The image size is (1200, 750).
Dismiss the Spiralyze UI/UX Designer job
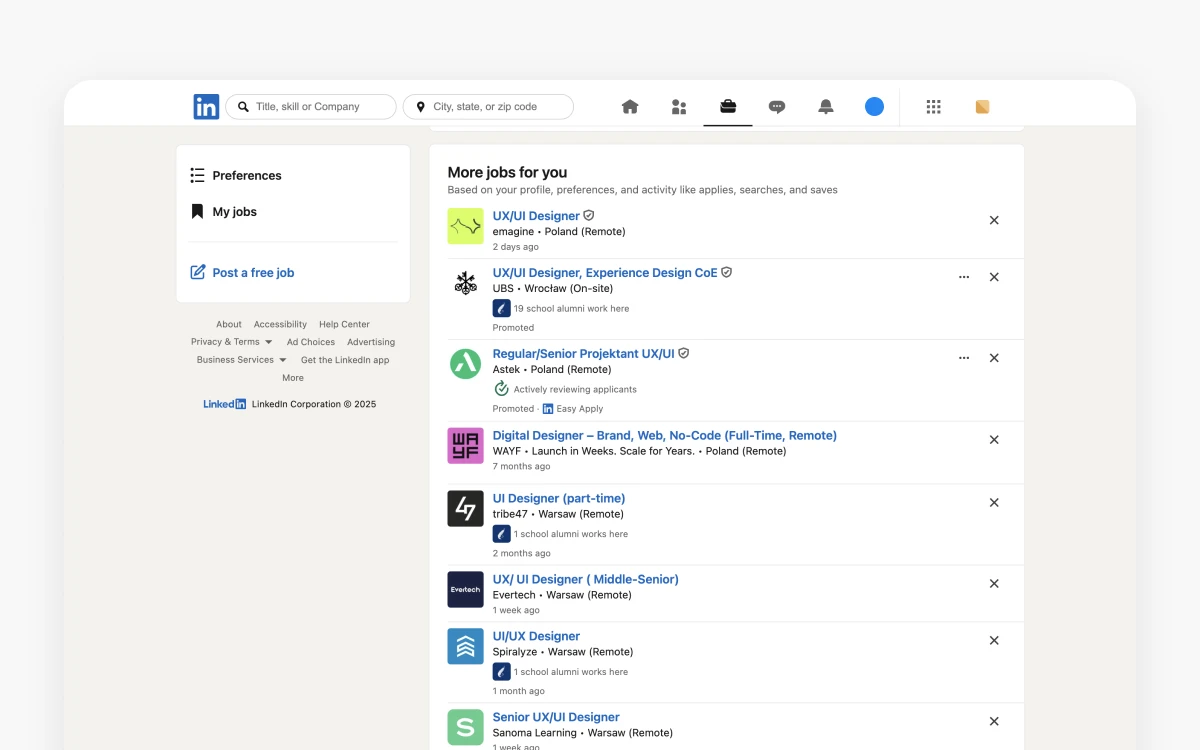tap(994, 641)
